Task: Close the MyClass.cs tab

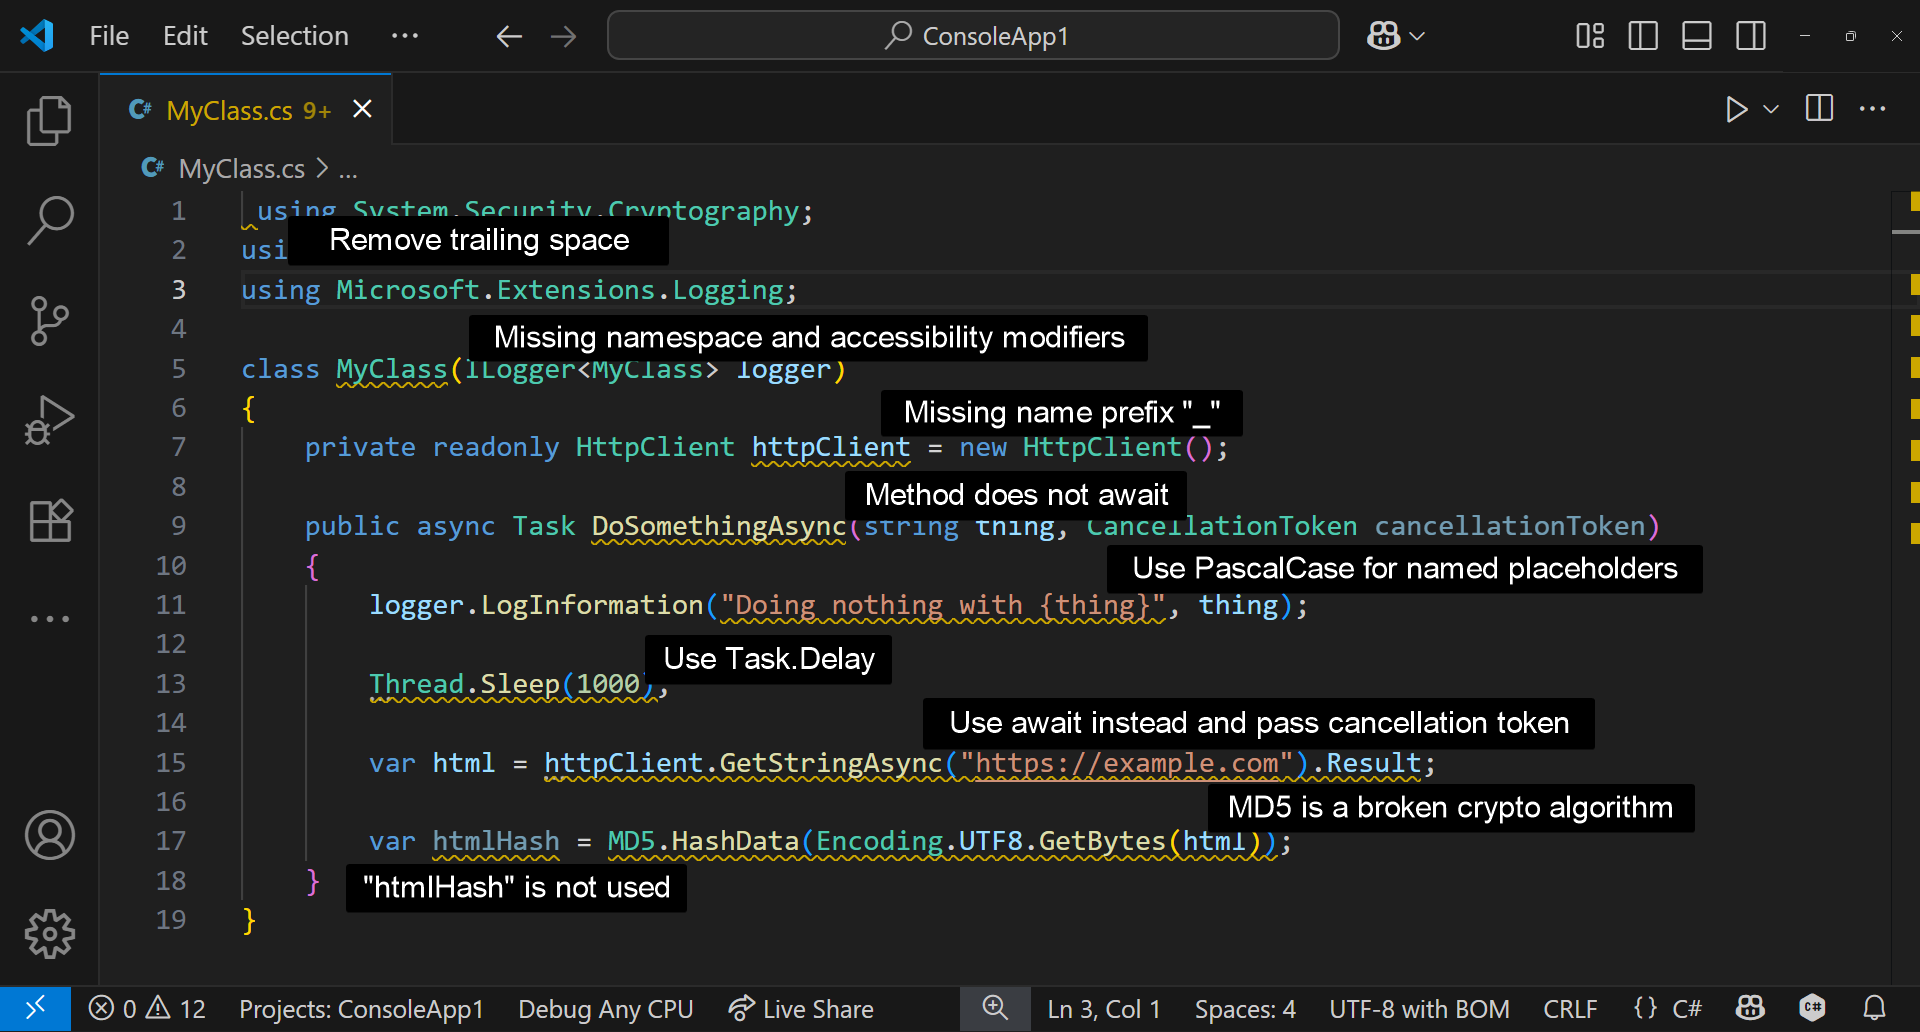Action: 363,109
